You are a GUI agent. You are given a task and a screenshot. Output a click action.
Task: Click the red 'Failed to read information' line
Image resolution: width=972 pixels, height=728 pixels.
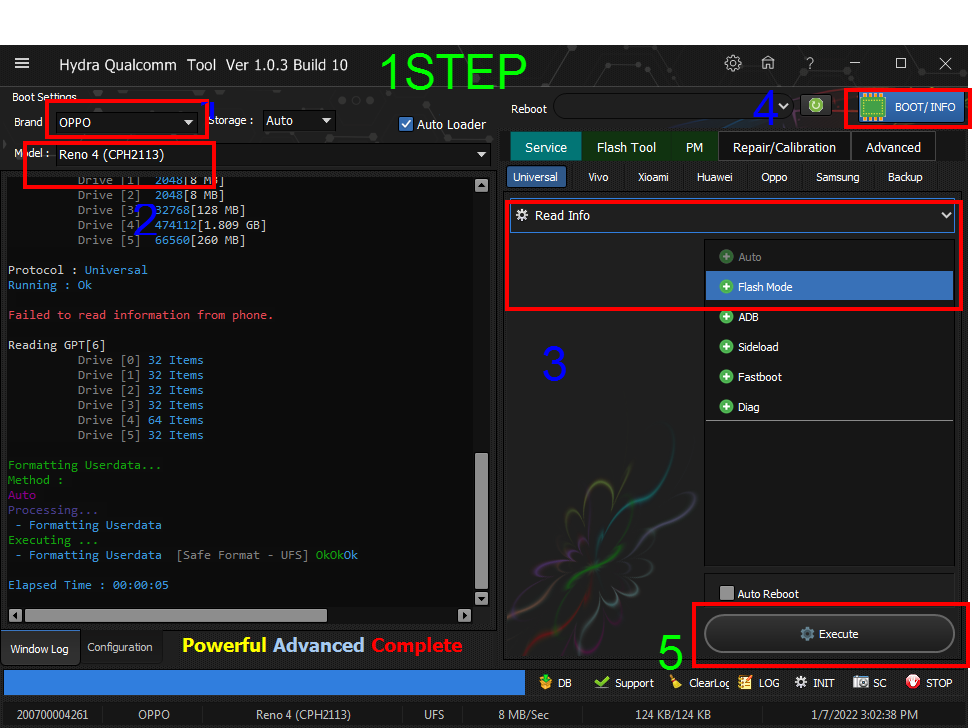pos(140,315)
